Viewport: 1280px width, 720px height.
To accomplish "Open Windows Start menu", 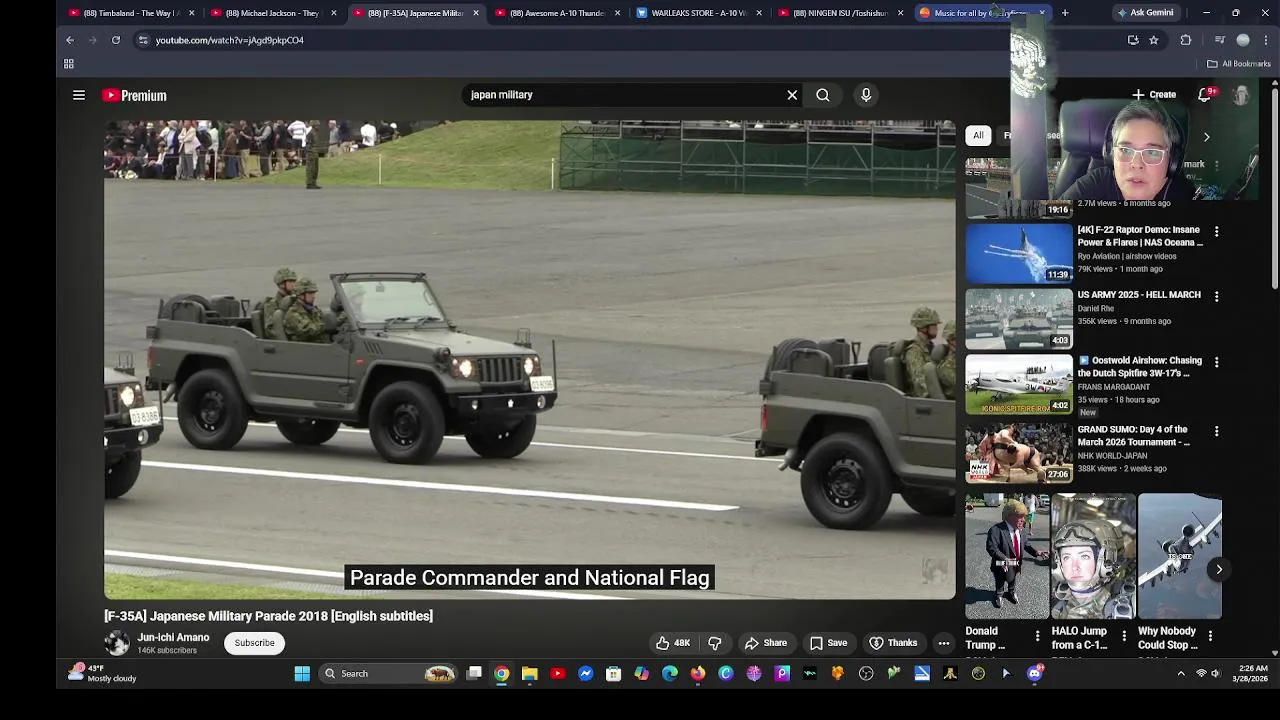I will pos(302,674).
